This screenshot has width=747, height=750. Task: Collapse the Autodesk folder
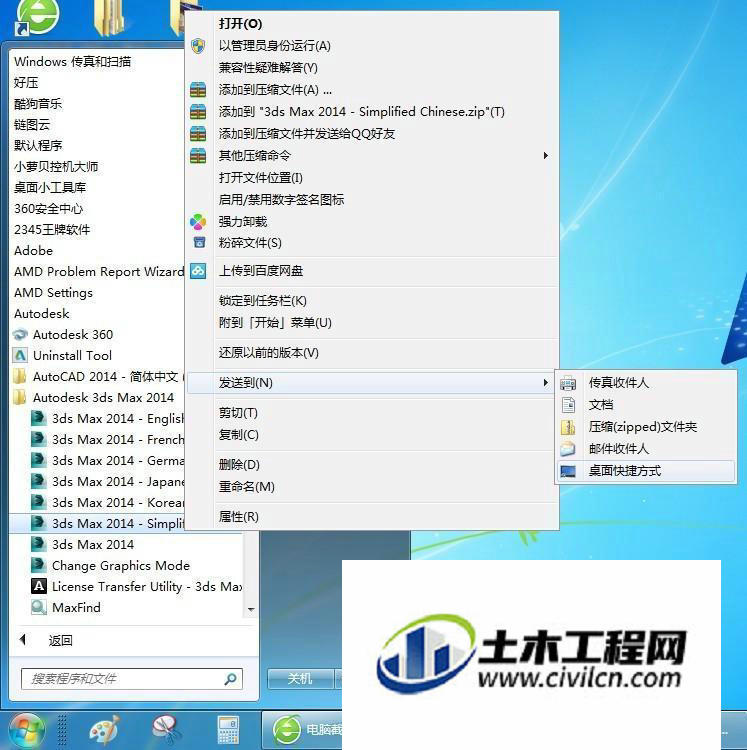[42, 314]
